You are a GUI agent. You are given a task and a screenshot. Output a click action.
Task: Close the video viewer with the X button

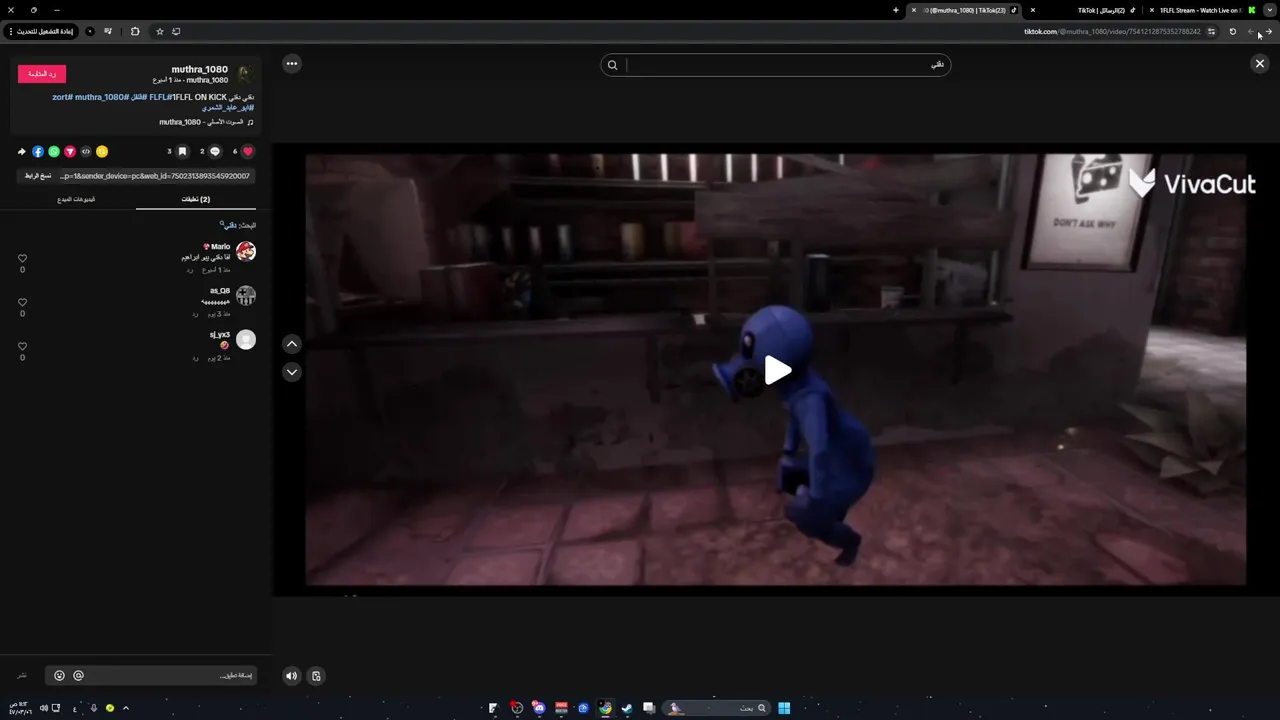(1259, 63)
